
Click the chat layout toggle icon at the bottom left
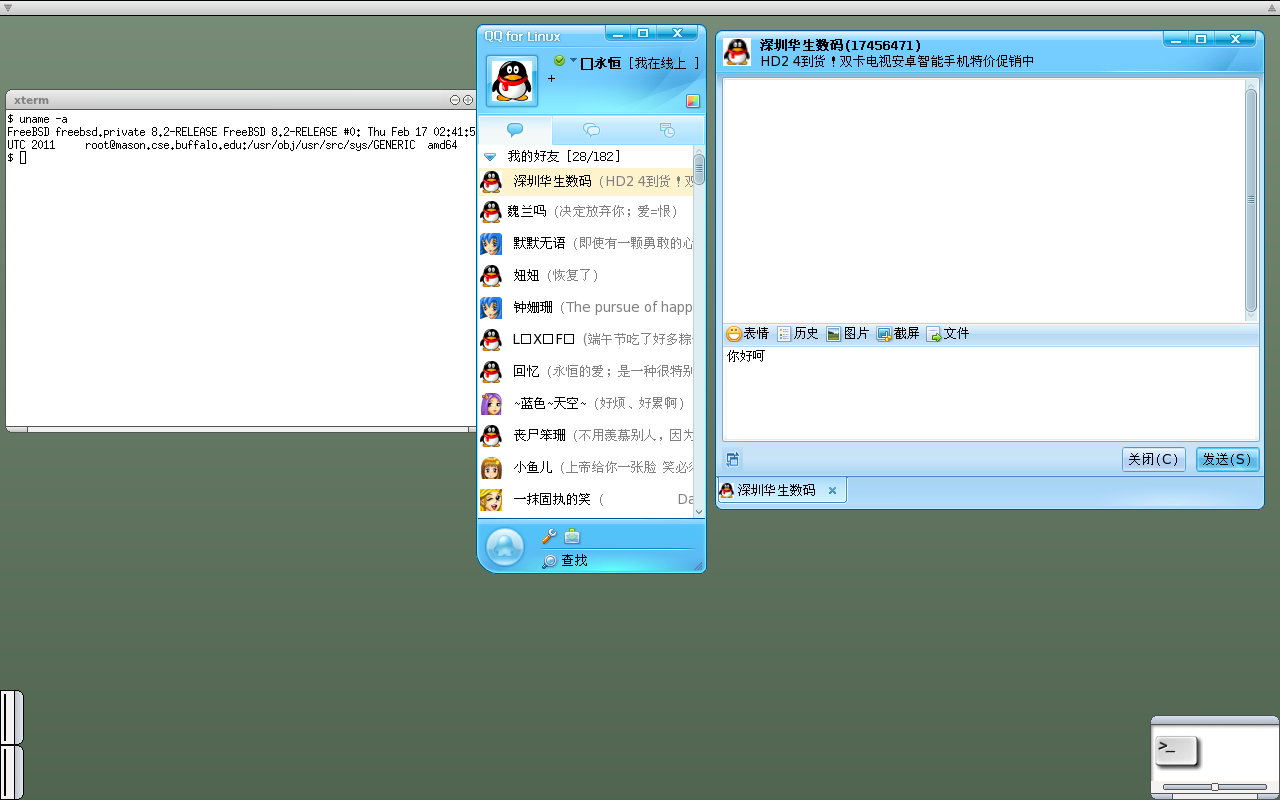coord(733,459)
